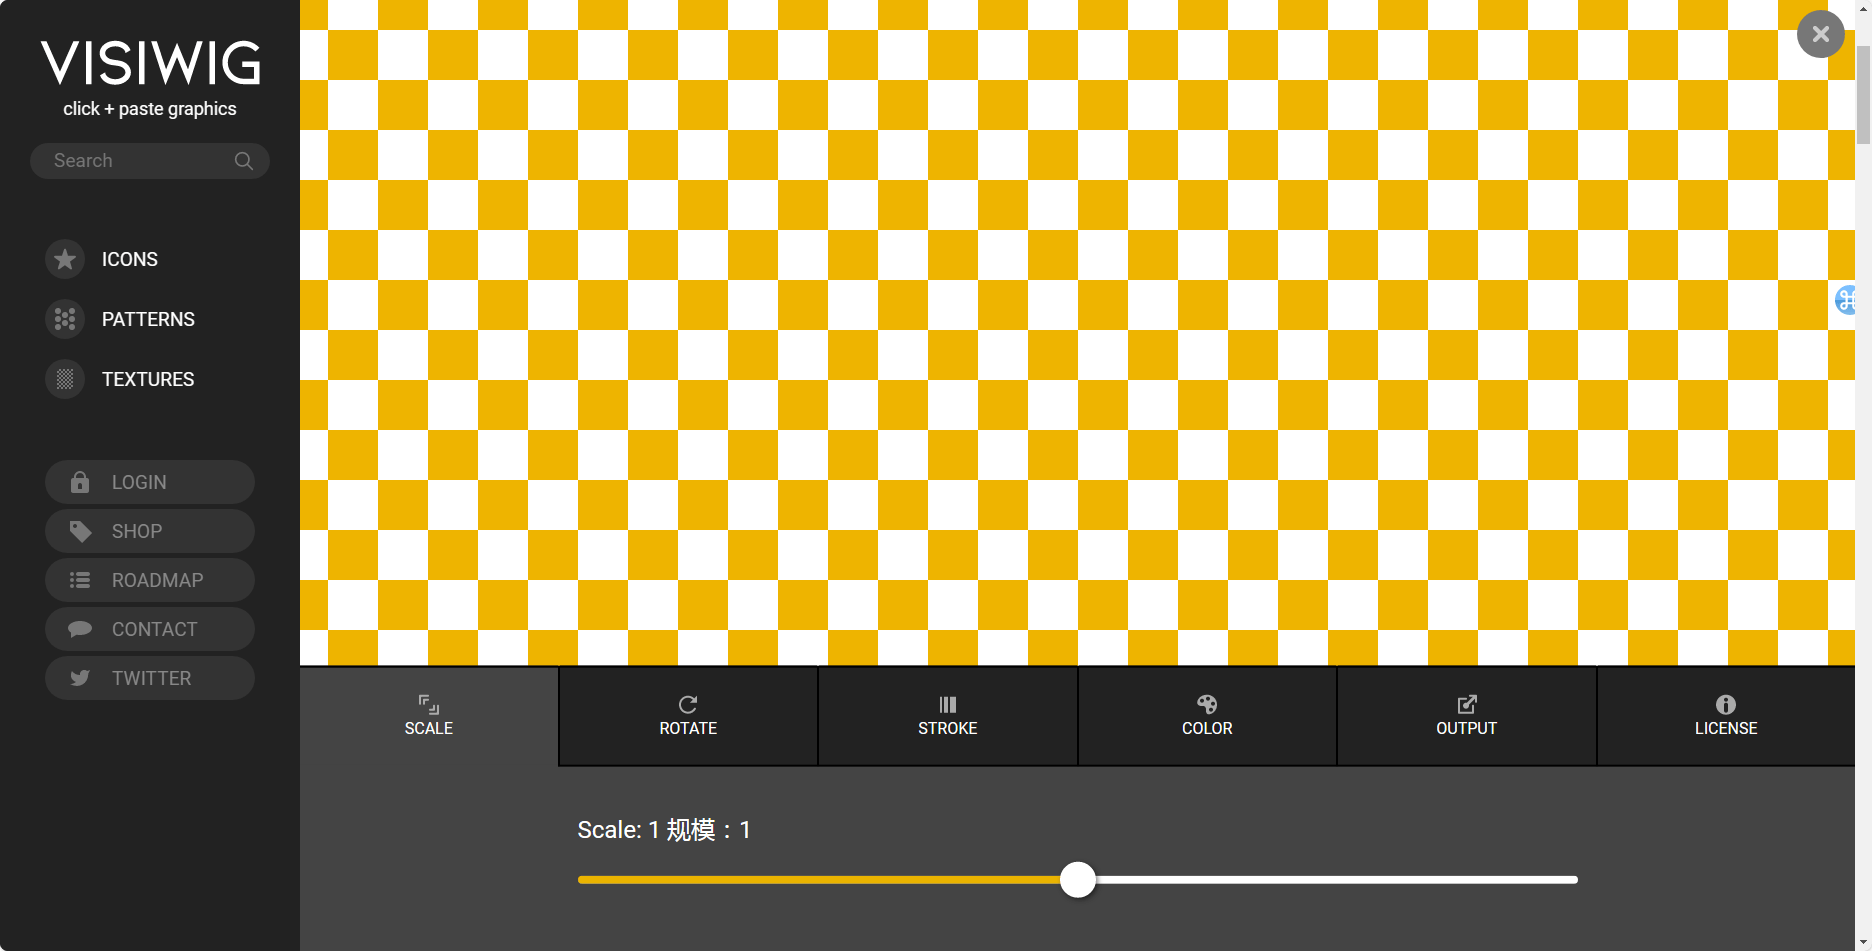The image size is (1872, 951).
Task: Click the Scale slider handle
Action: click(1078, 880)
